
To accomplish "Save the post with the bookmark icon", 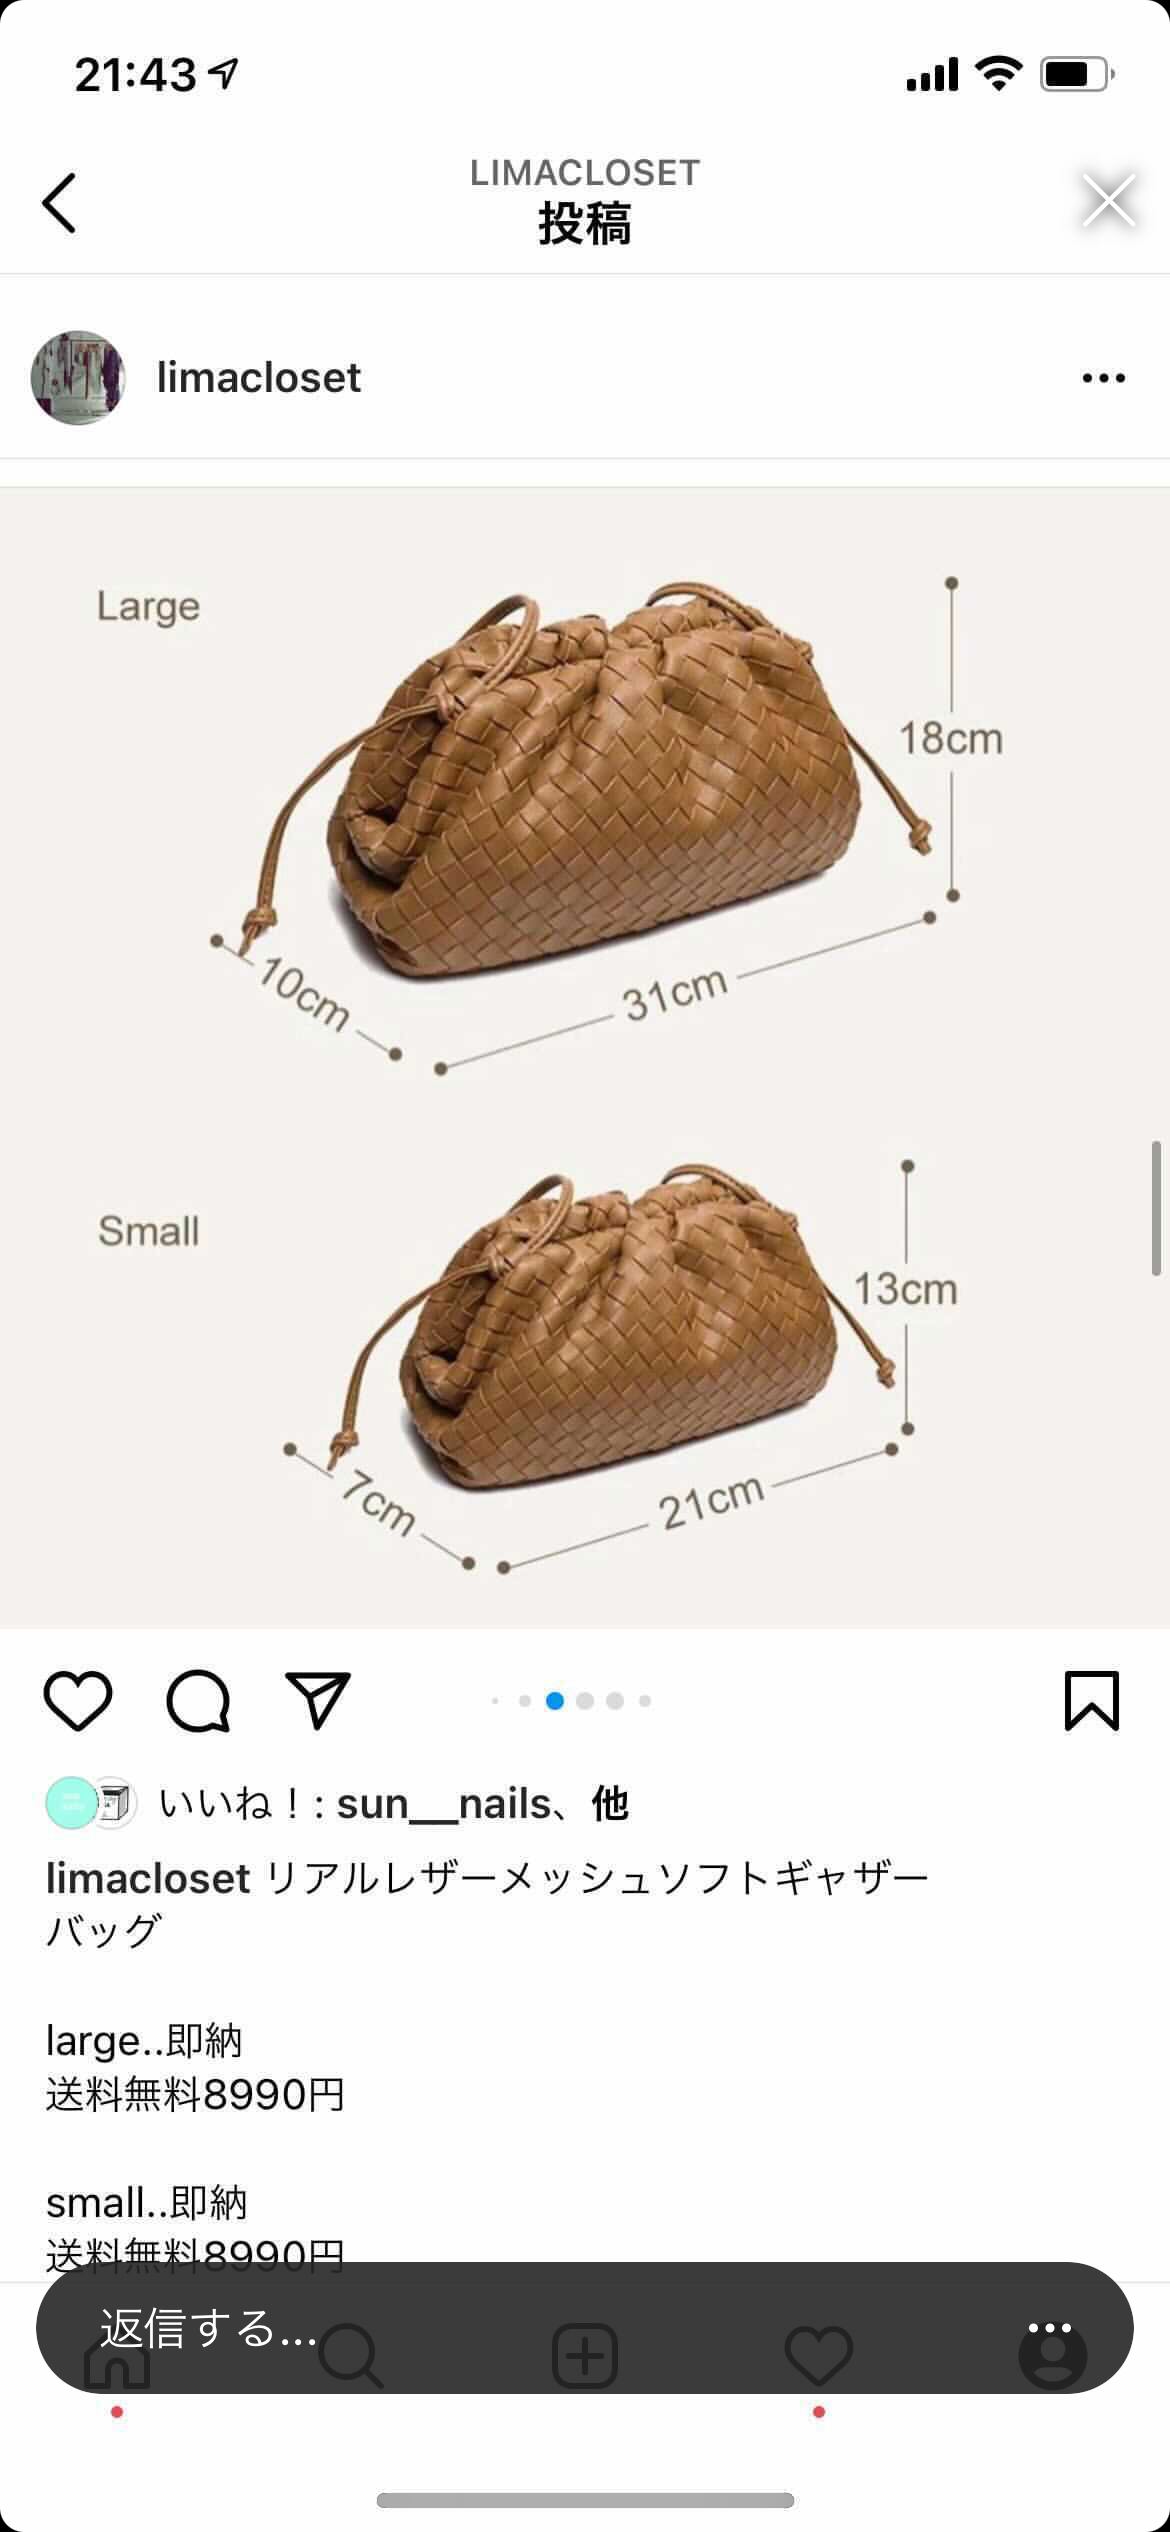I will tap(1092, 1700).
